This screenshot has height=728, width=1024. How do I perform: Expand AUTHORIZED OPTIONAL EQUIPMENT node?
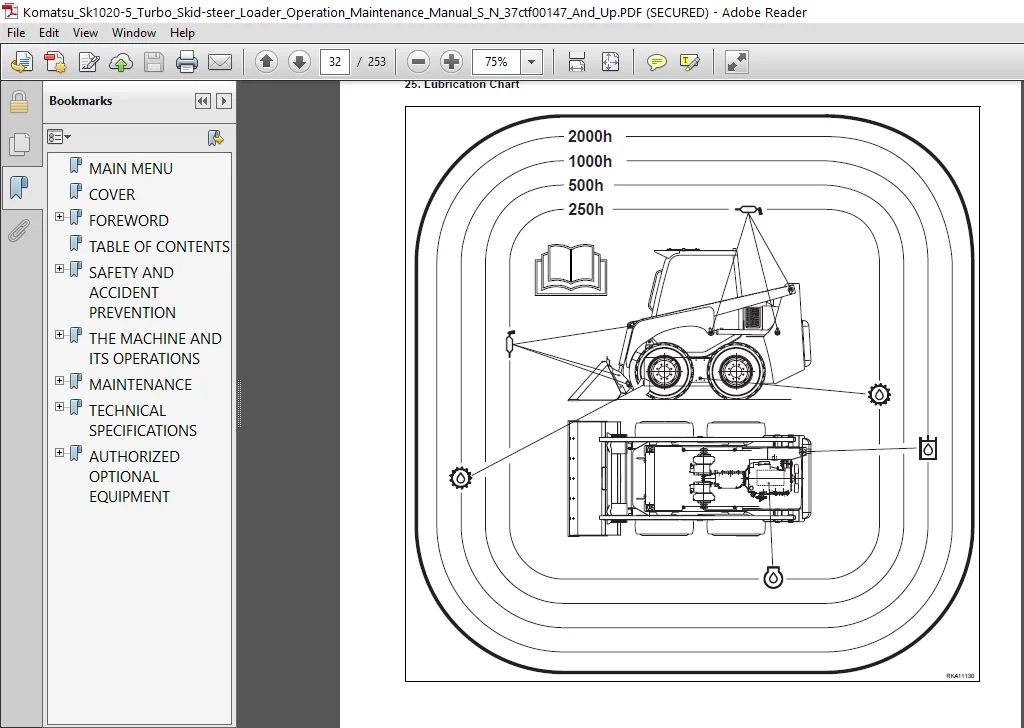pos(59,452)
